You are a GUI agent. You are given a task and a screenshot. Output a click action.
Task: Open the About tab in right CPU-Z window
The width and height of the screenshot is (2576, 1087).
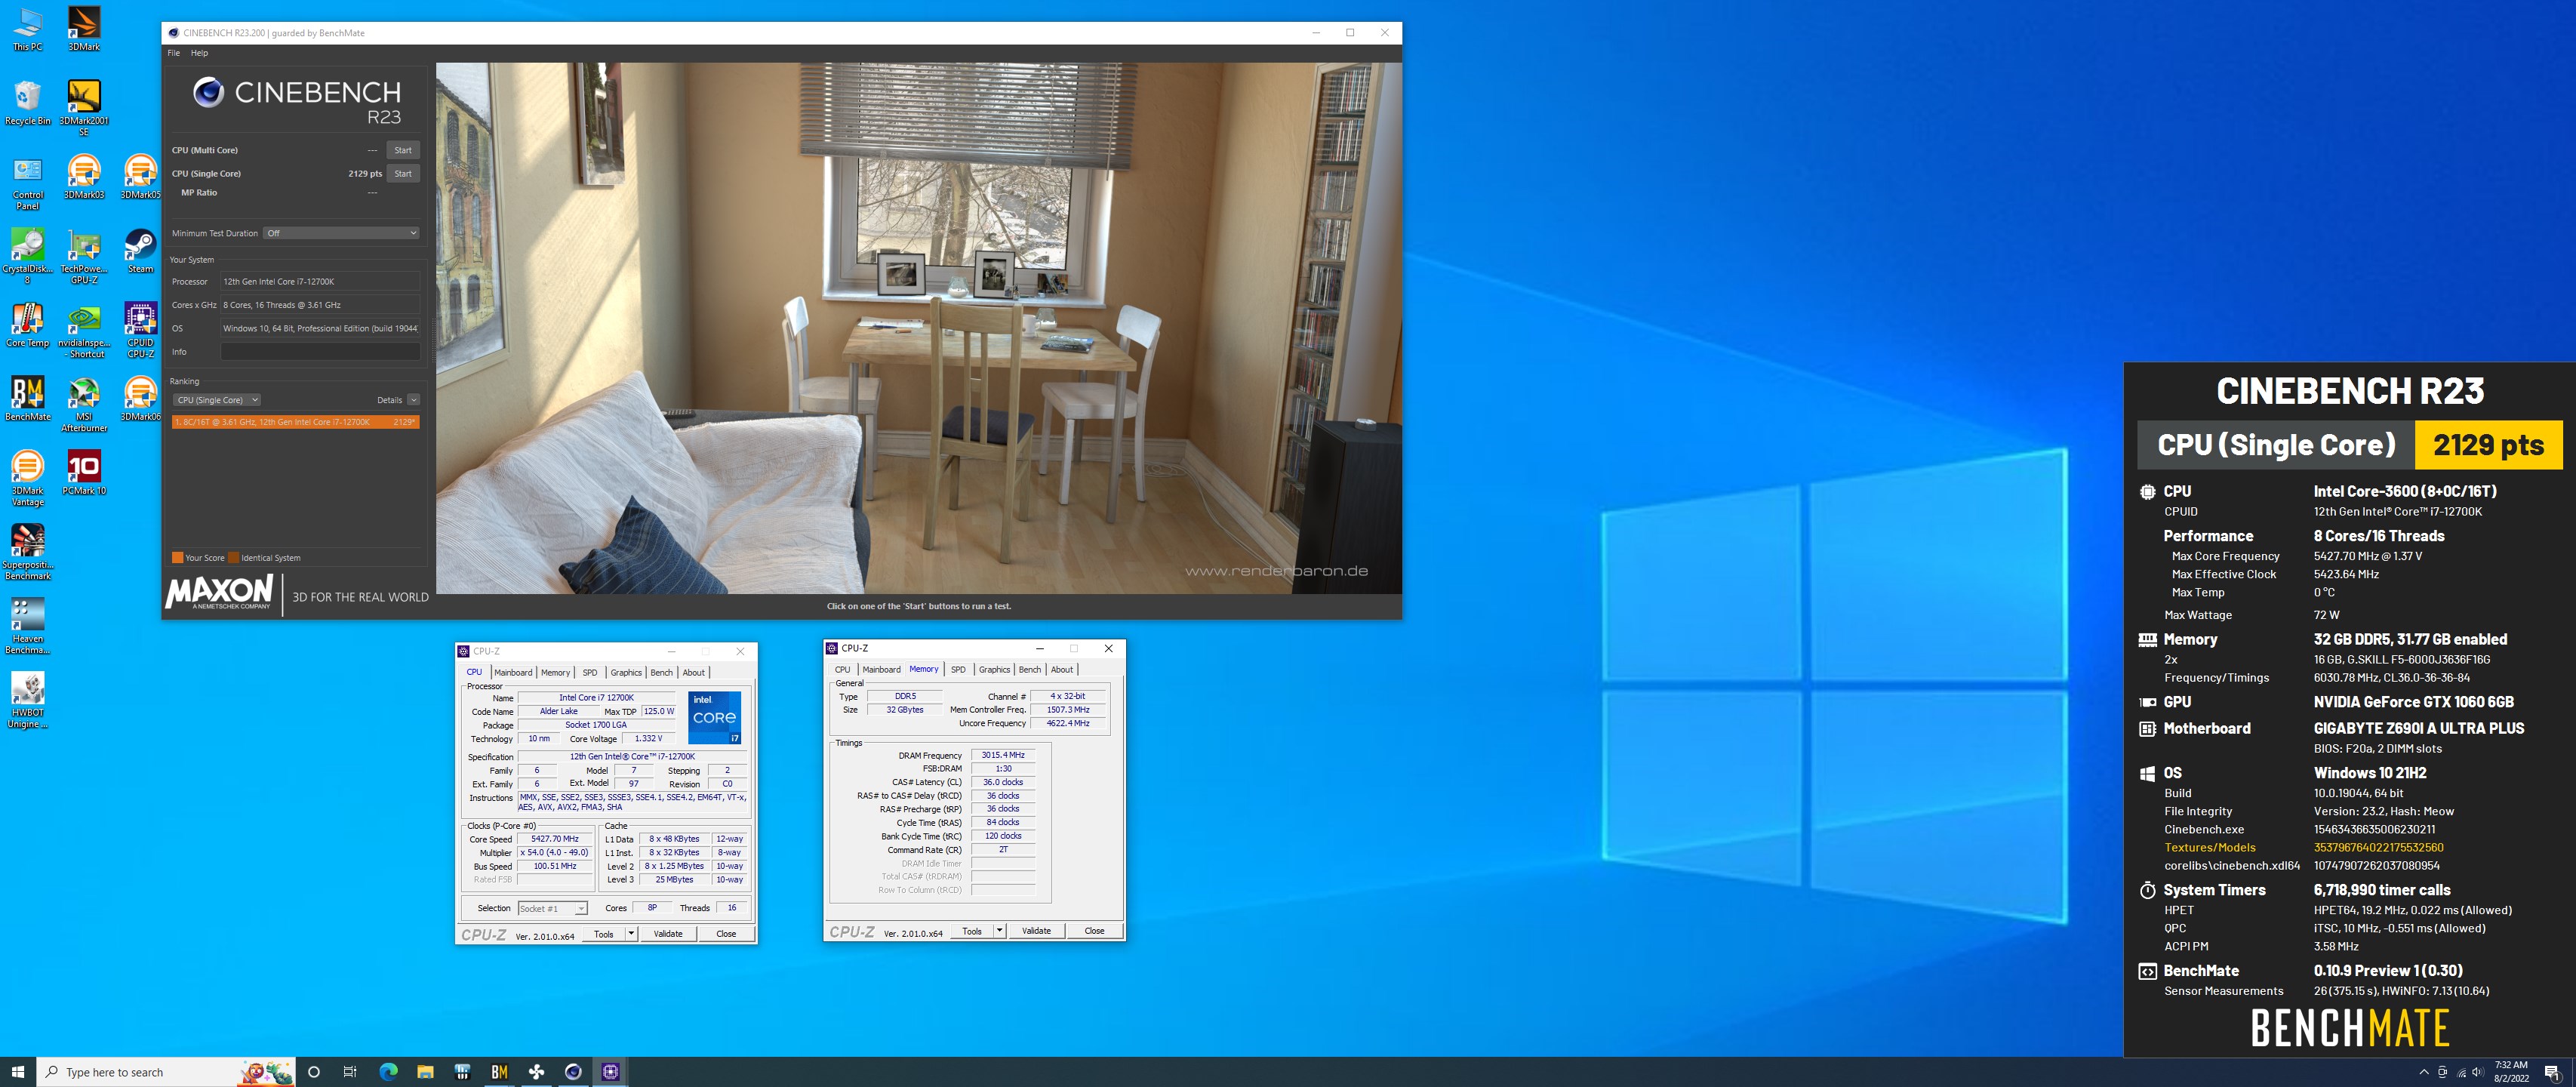point(1062,670)
